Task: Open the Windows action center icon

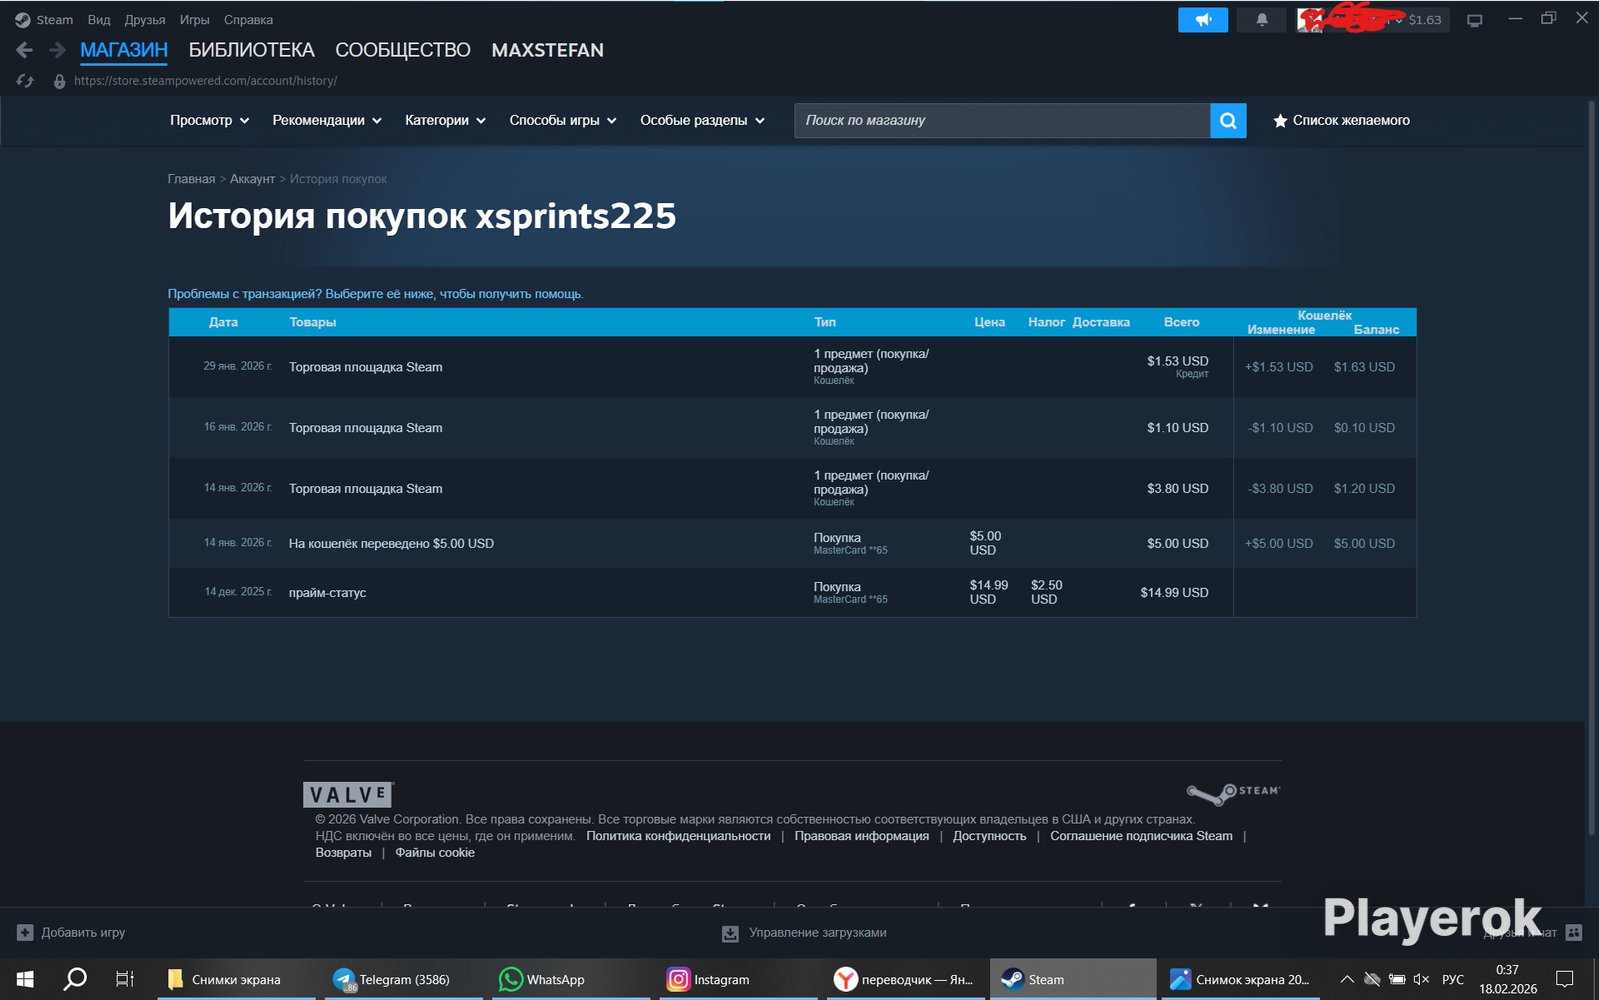Action: coord(1565,979)
